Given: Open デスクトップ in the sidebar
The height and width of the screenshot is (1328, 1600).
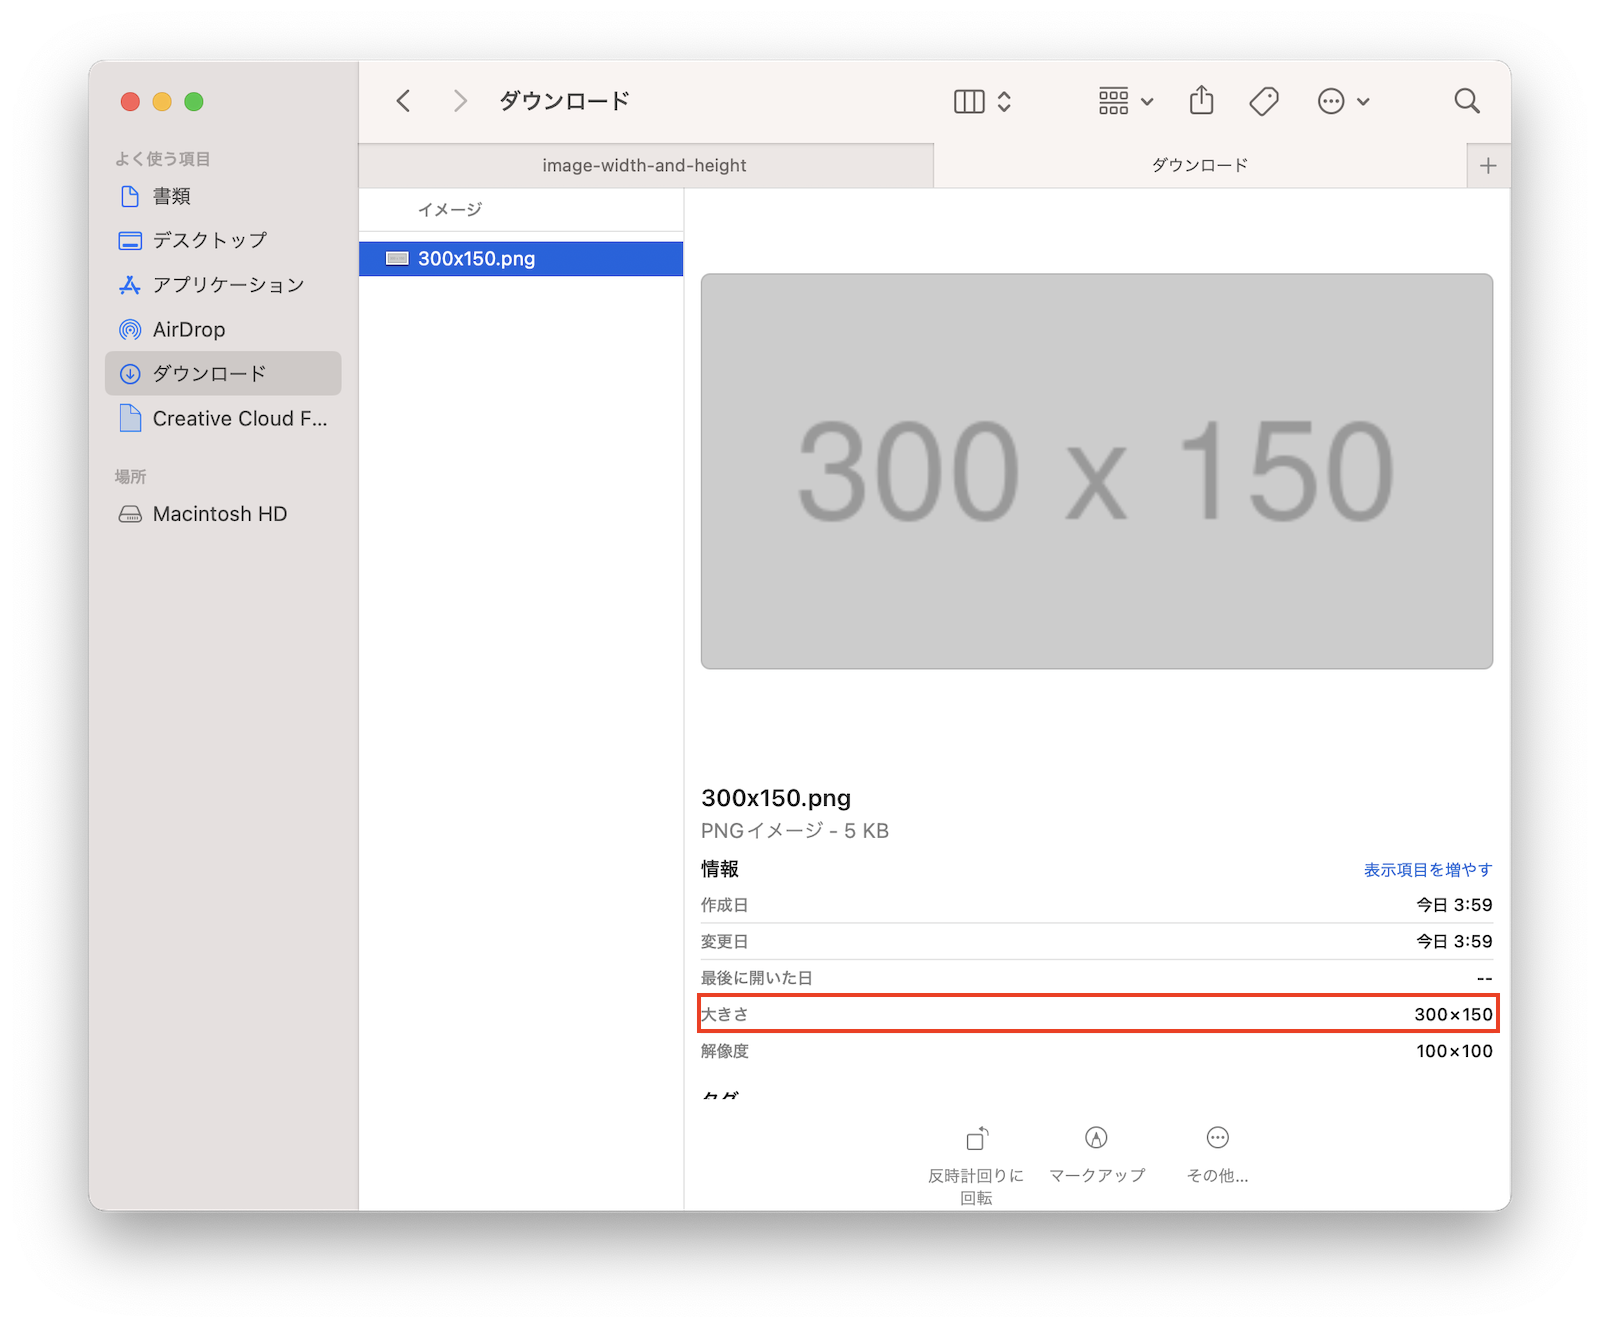Looking at the screenshot, I should (x=223, y=240).
